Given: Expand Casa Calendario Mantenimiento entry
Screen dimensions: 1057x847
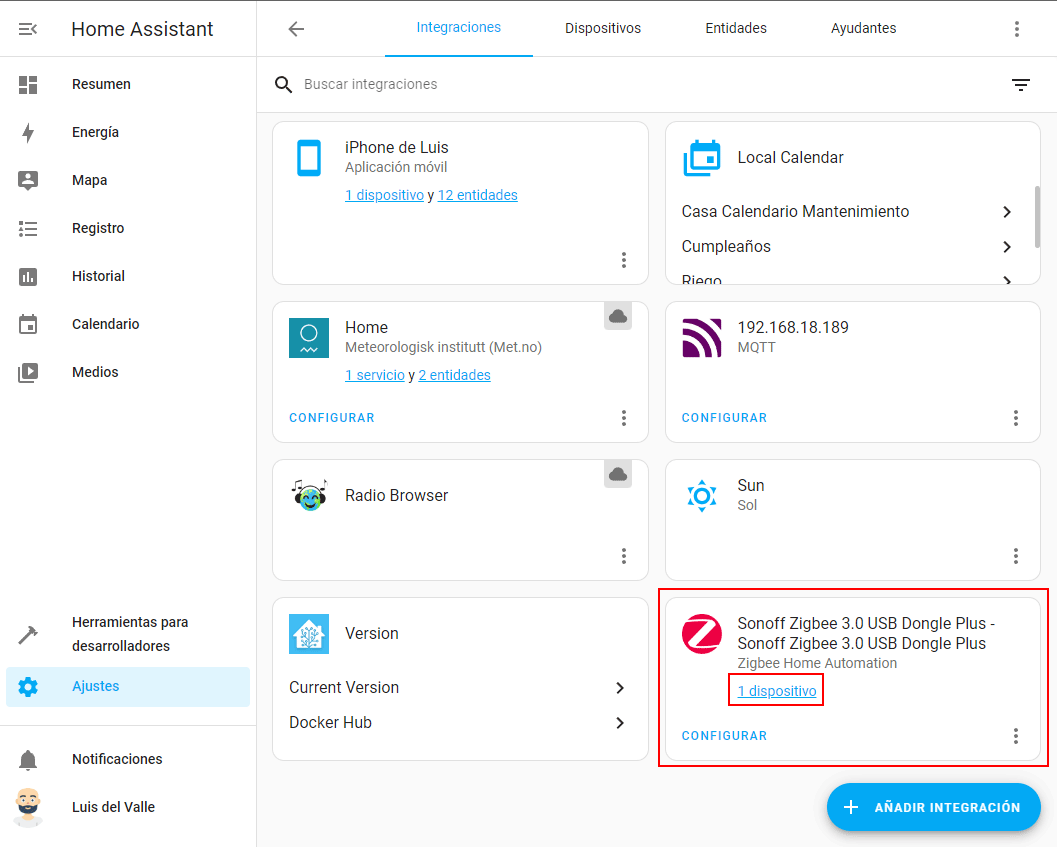Looking at the screenshot, I should coord(1006,212).
